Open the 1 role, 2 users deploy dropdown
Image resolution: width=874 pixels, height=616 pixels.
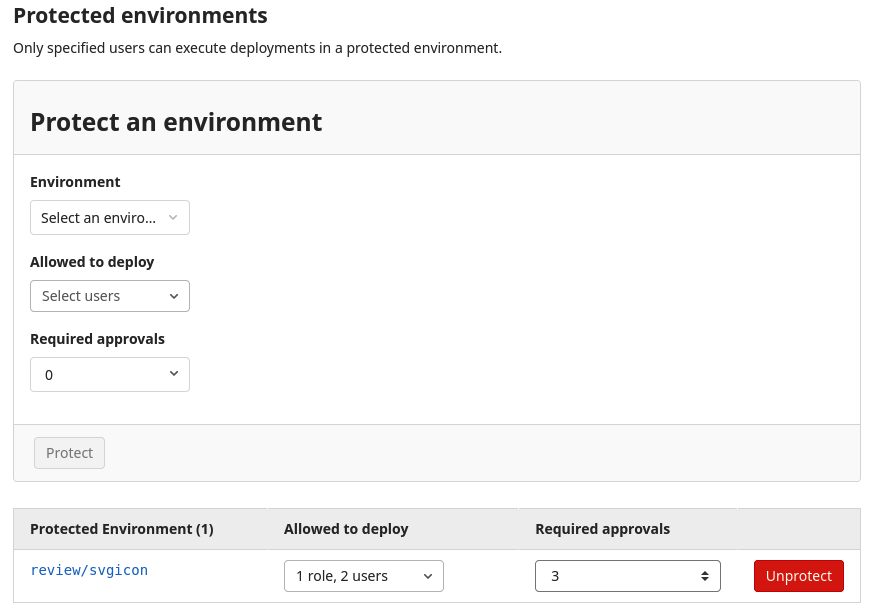pos(364,576)
